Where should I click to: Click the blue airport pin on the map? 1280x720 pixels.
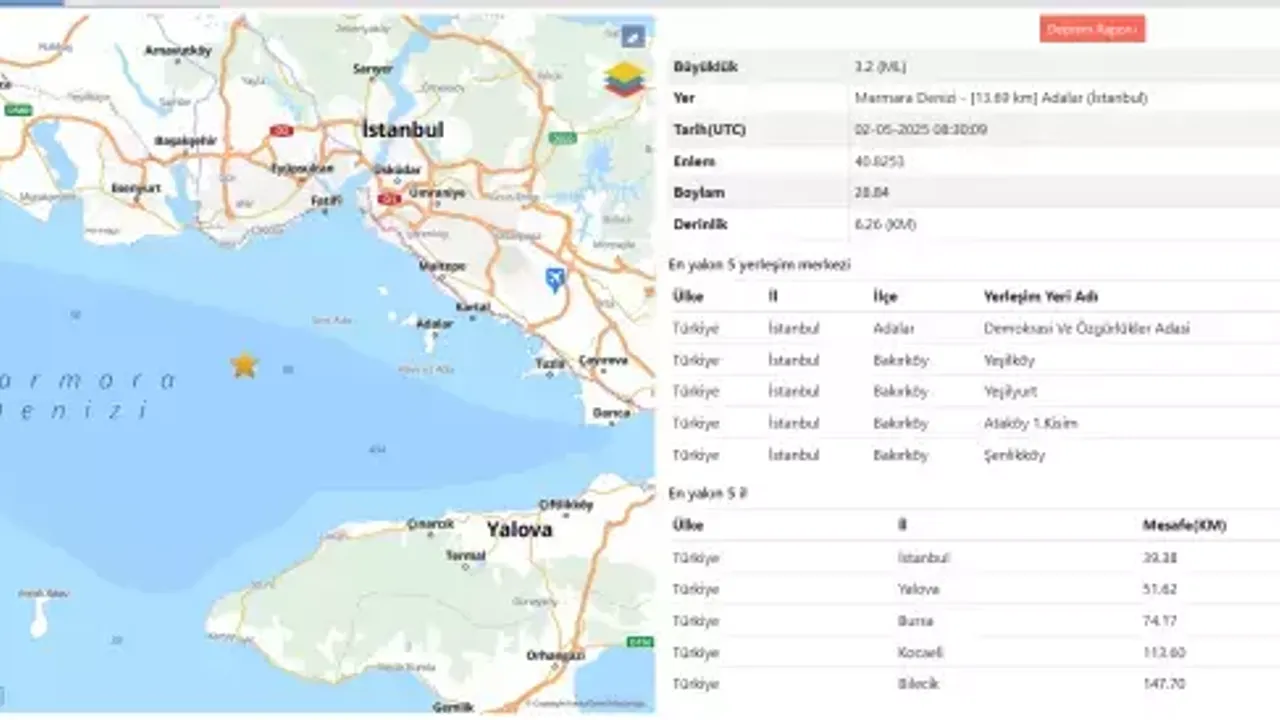tap(555, 279)
